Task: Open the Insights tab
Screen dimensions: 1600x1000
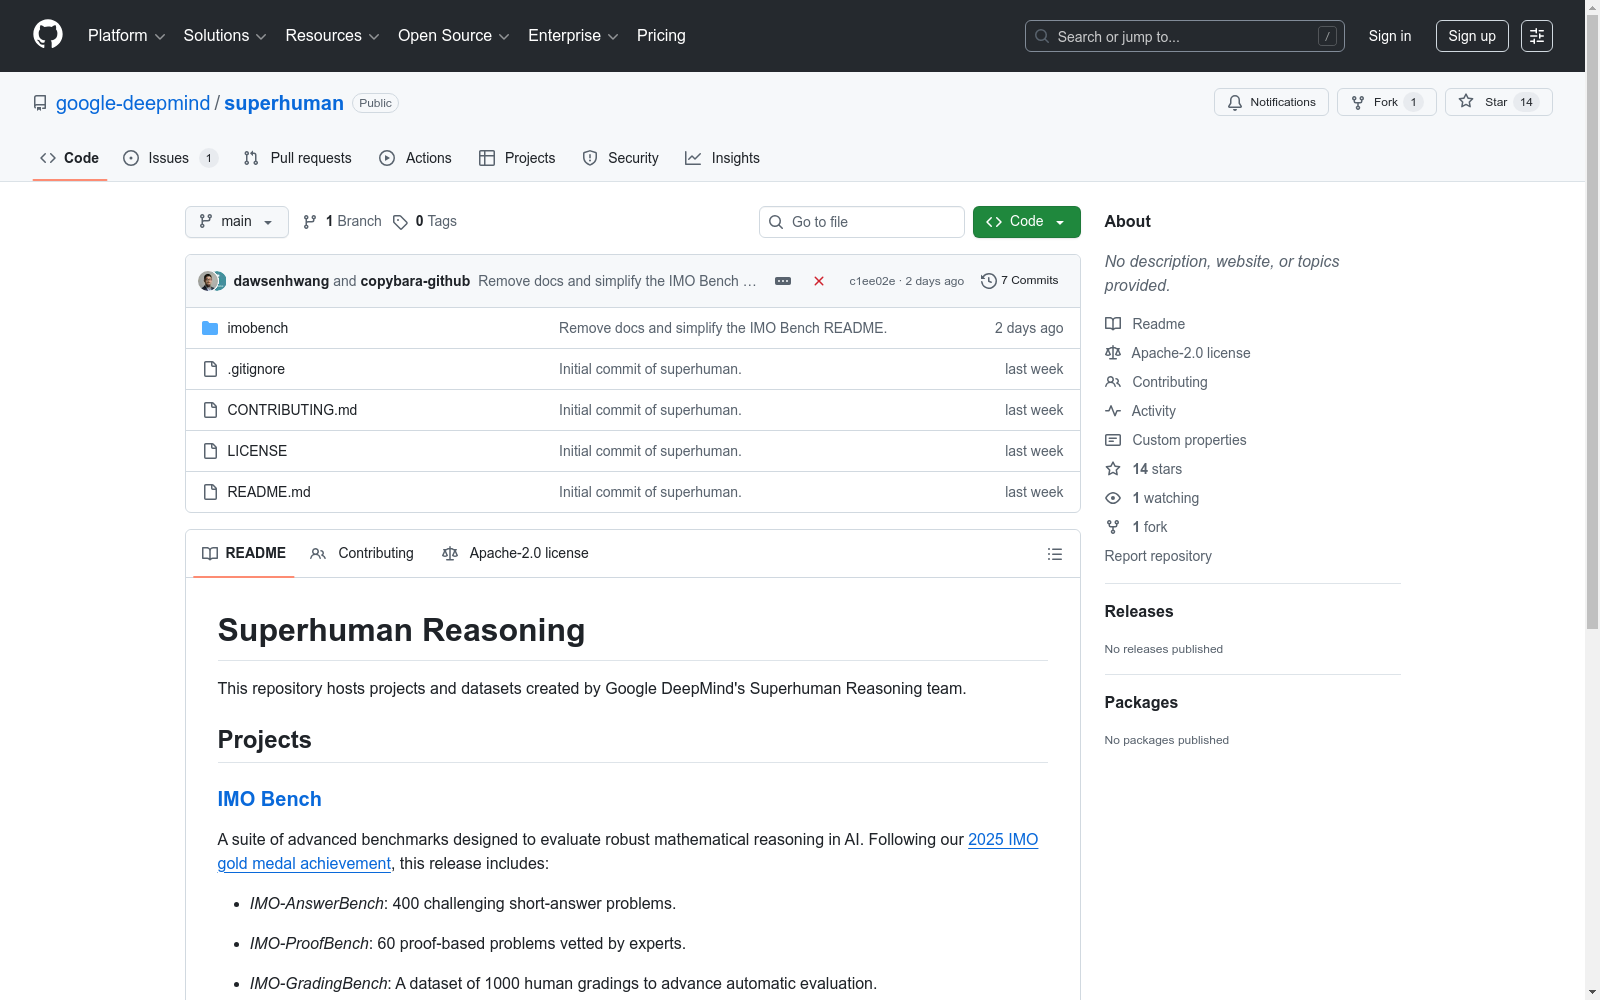Action: [722, 158]
